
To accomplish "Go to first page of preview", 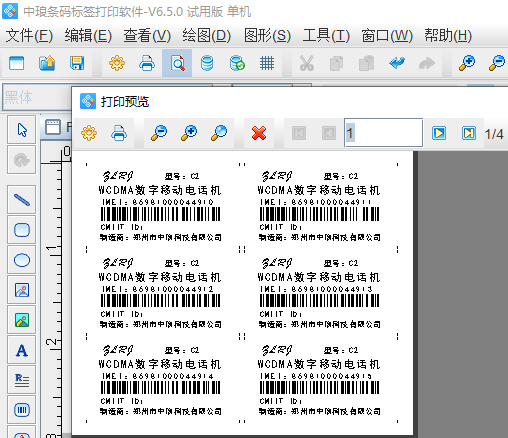I will (x=299, y=133).
